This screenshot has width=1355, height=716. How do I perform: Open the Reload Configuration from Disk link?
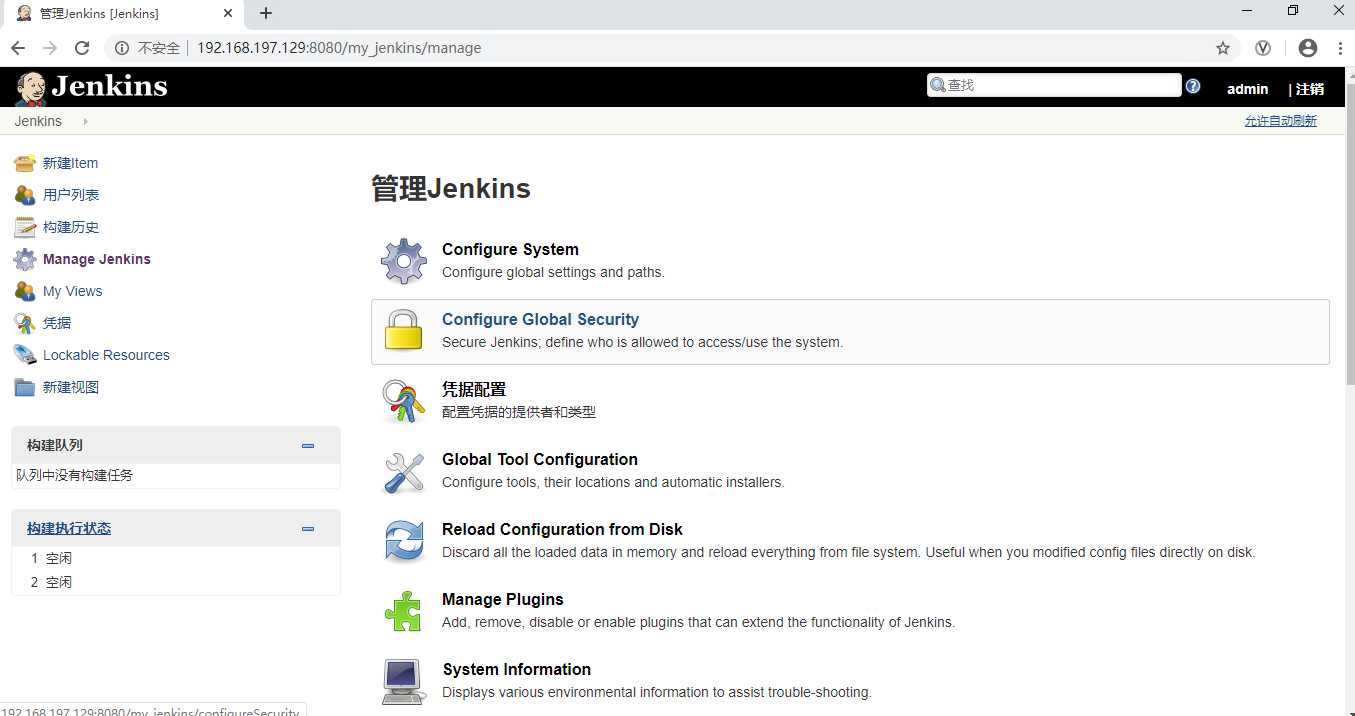coord(562,529)
